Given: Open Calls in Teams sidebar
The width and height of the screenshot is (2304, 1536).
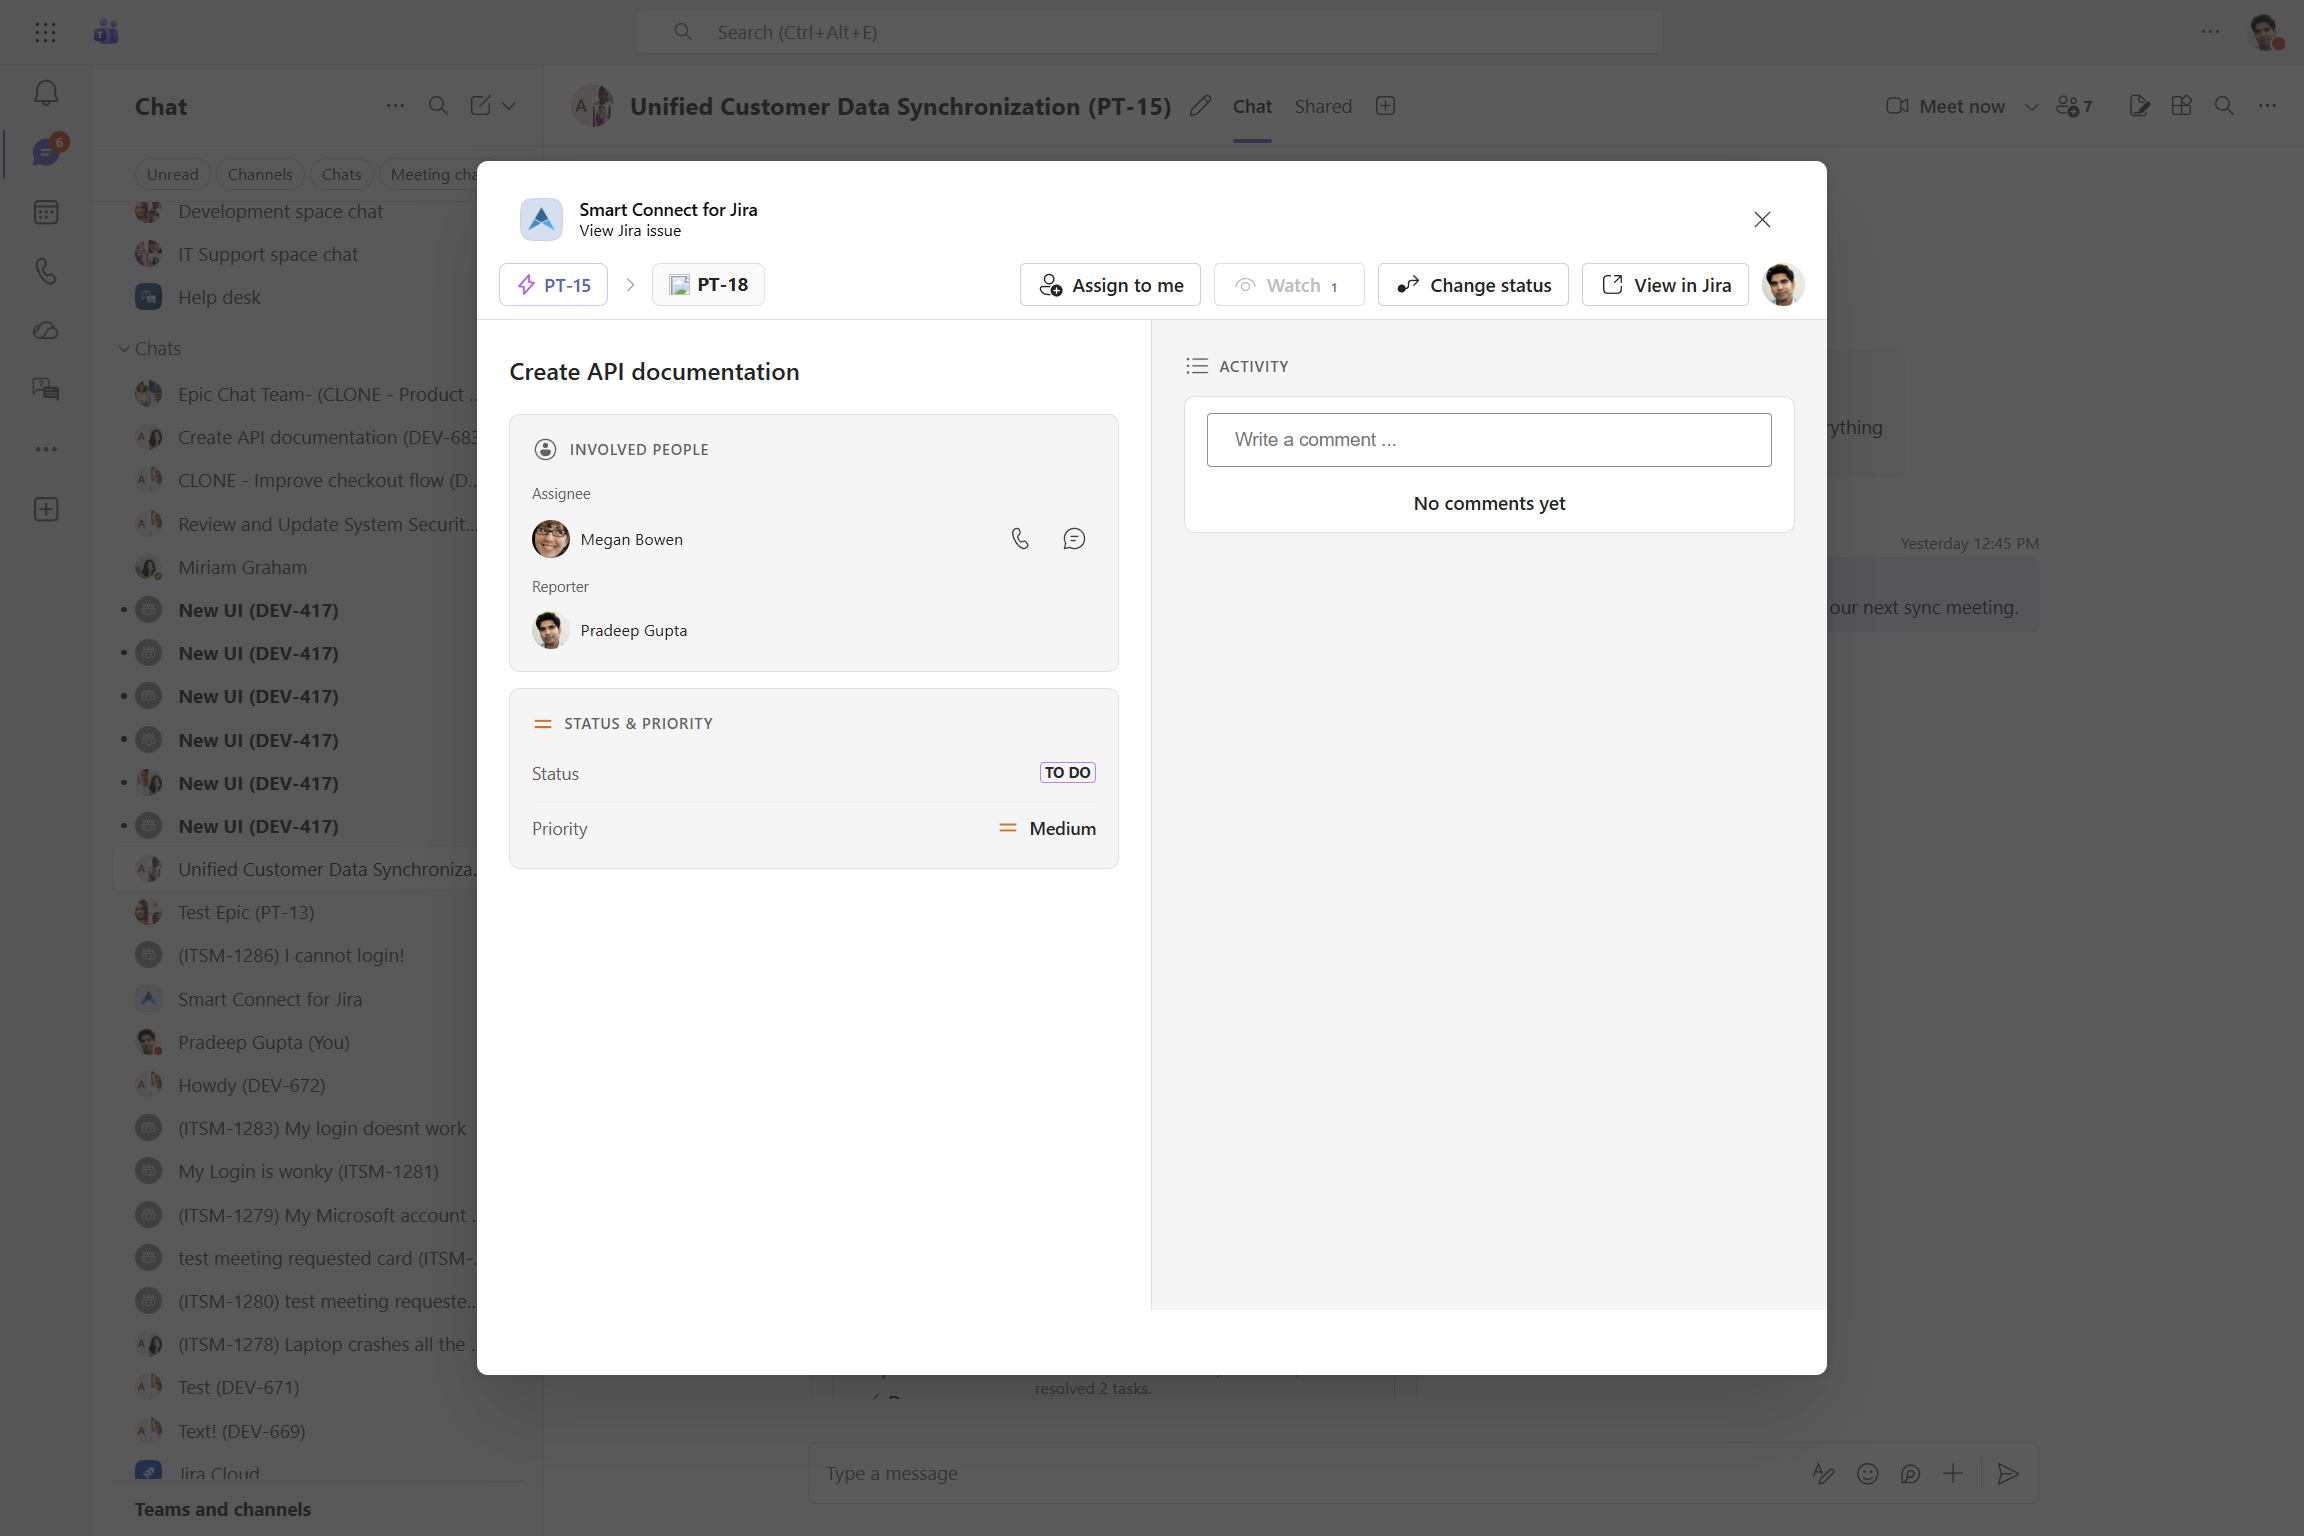Looking at the screenshot, I should (x=46, y=271).
